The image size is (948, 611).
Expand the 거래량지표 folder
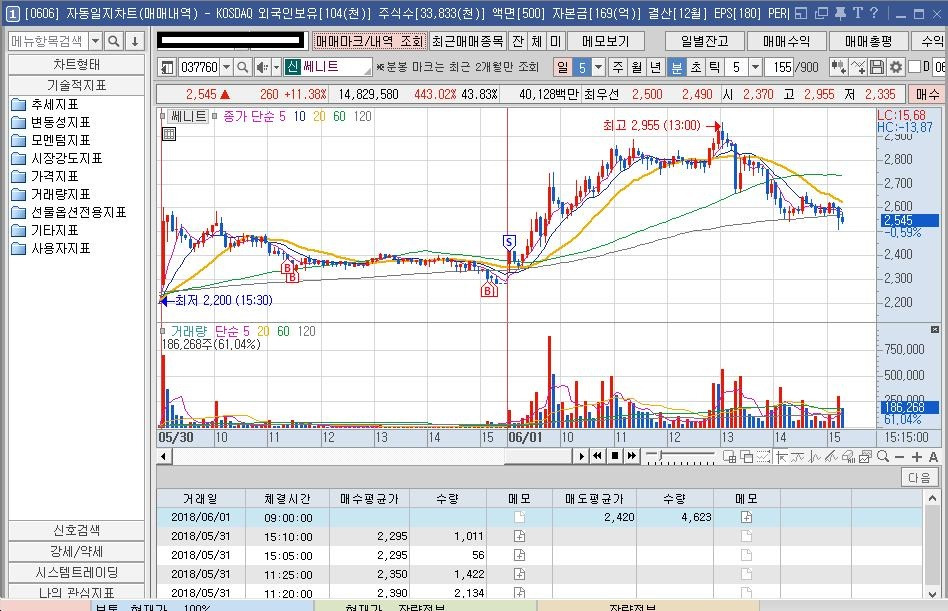coord(51,194)
